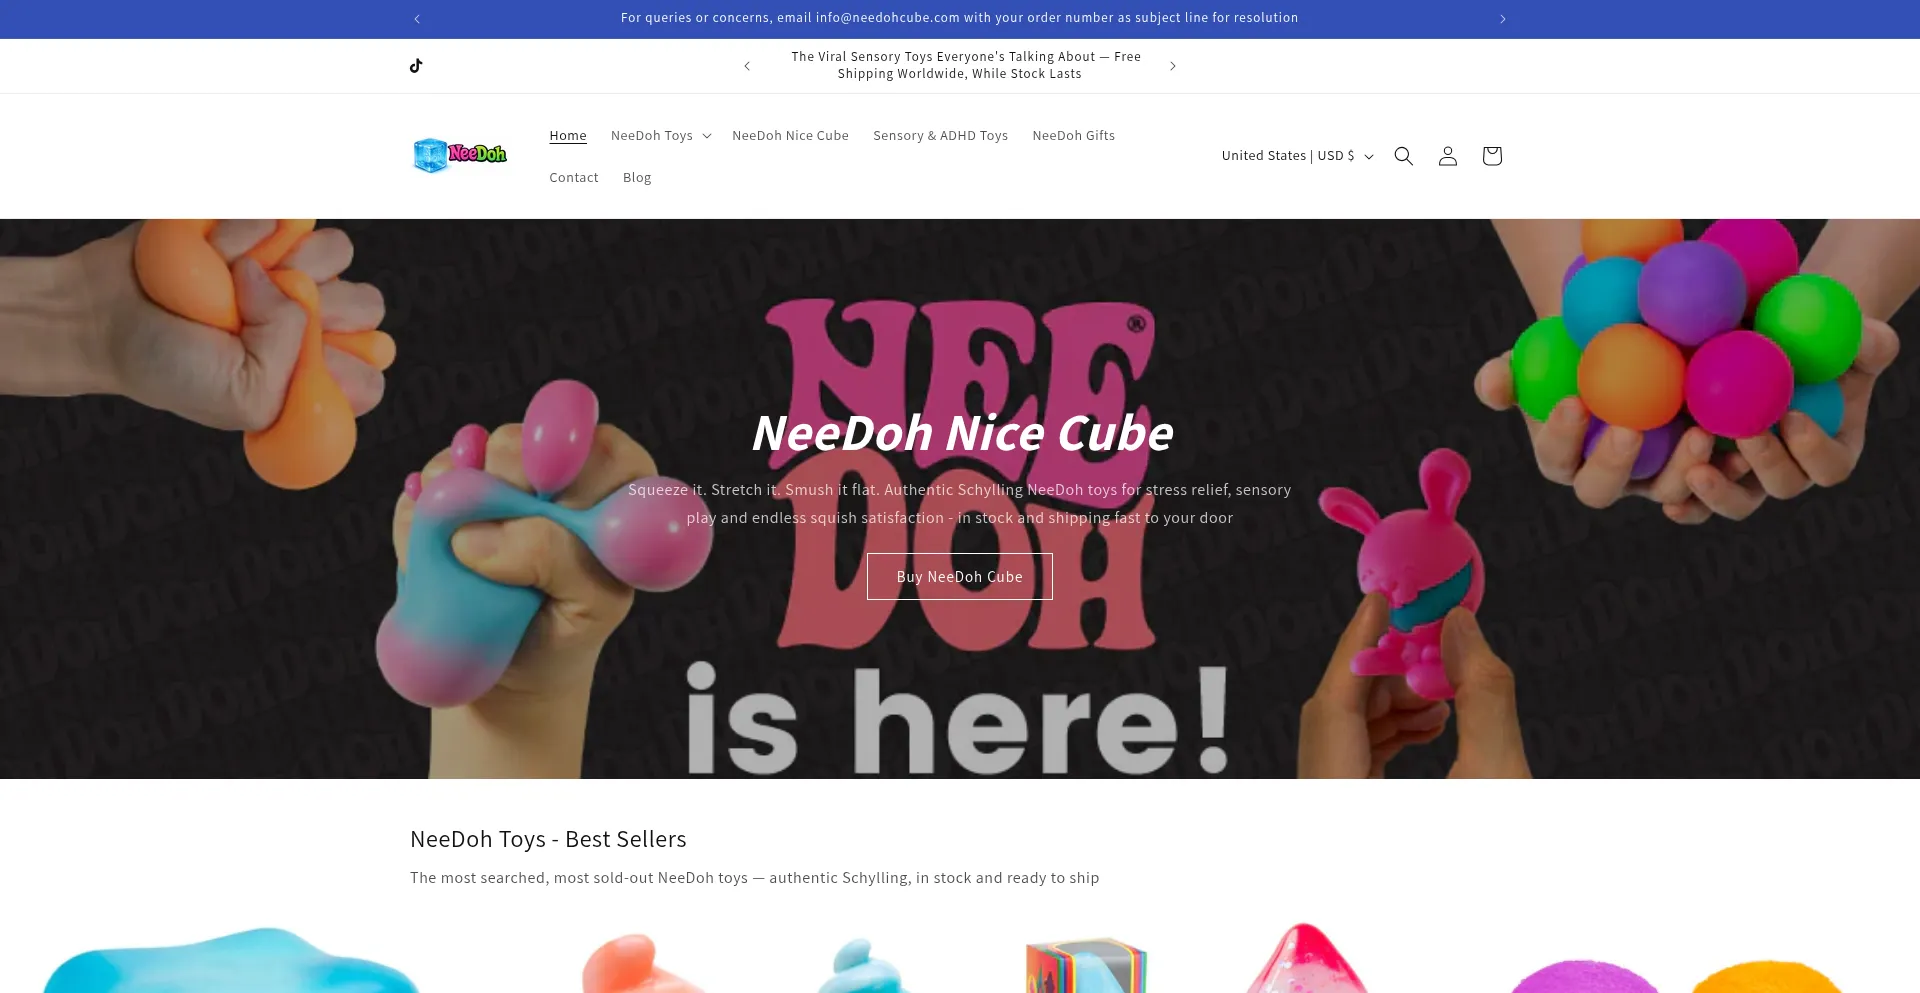This screenshot has width=1920, height=993.
Task: Open the NeeDoh Nice Cube menu item
Action: pos(790,136)
